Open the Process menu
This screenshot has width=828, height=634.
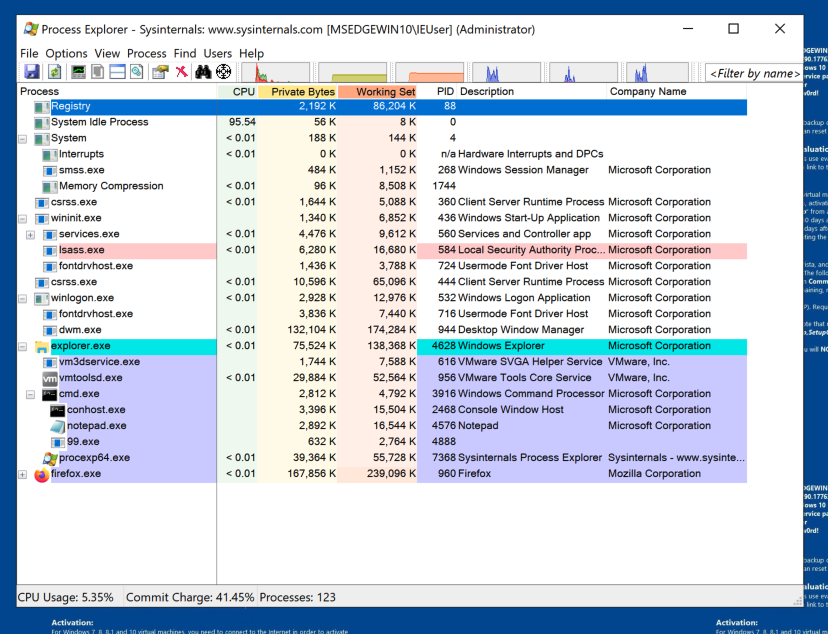pyautogui.click(x=146, y=53)
